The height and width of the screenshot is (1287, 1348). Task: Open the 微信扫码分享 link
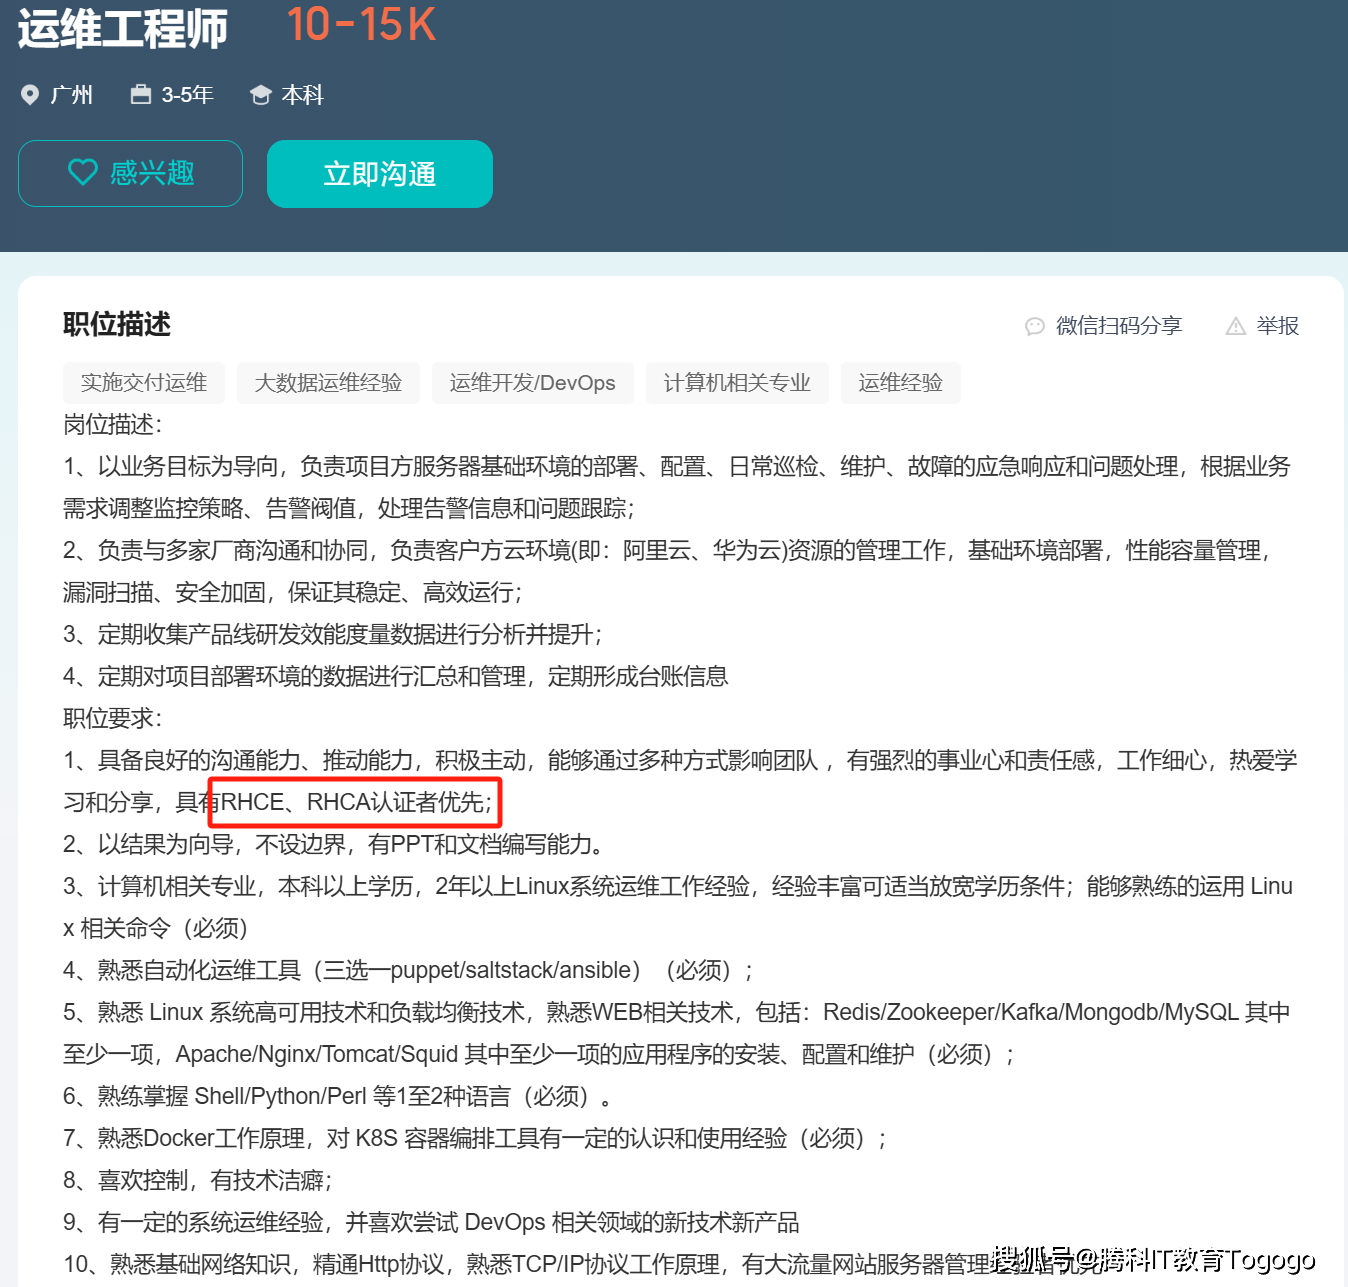[1119, 325]
